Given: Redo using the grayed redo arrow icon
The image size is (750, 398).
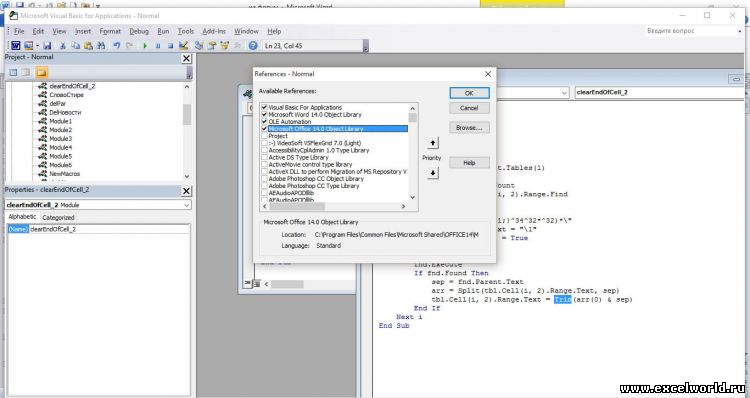Looking at the screenshot, I should tap(129, 46).
